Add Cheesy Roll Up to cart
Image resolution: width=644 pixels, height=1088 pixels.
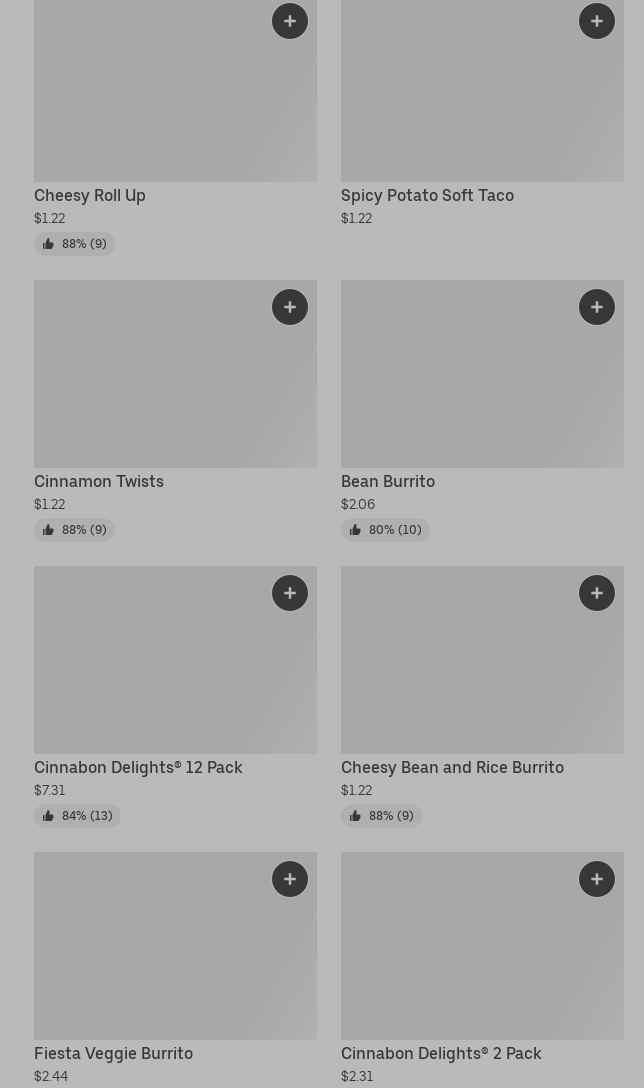[290, 21]
